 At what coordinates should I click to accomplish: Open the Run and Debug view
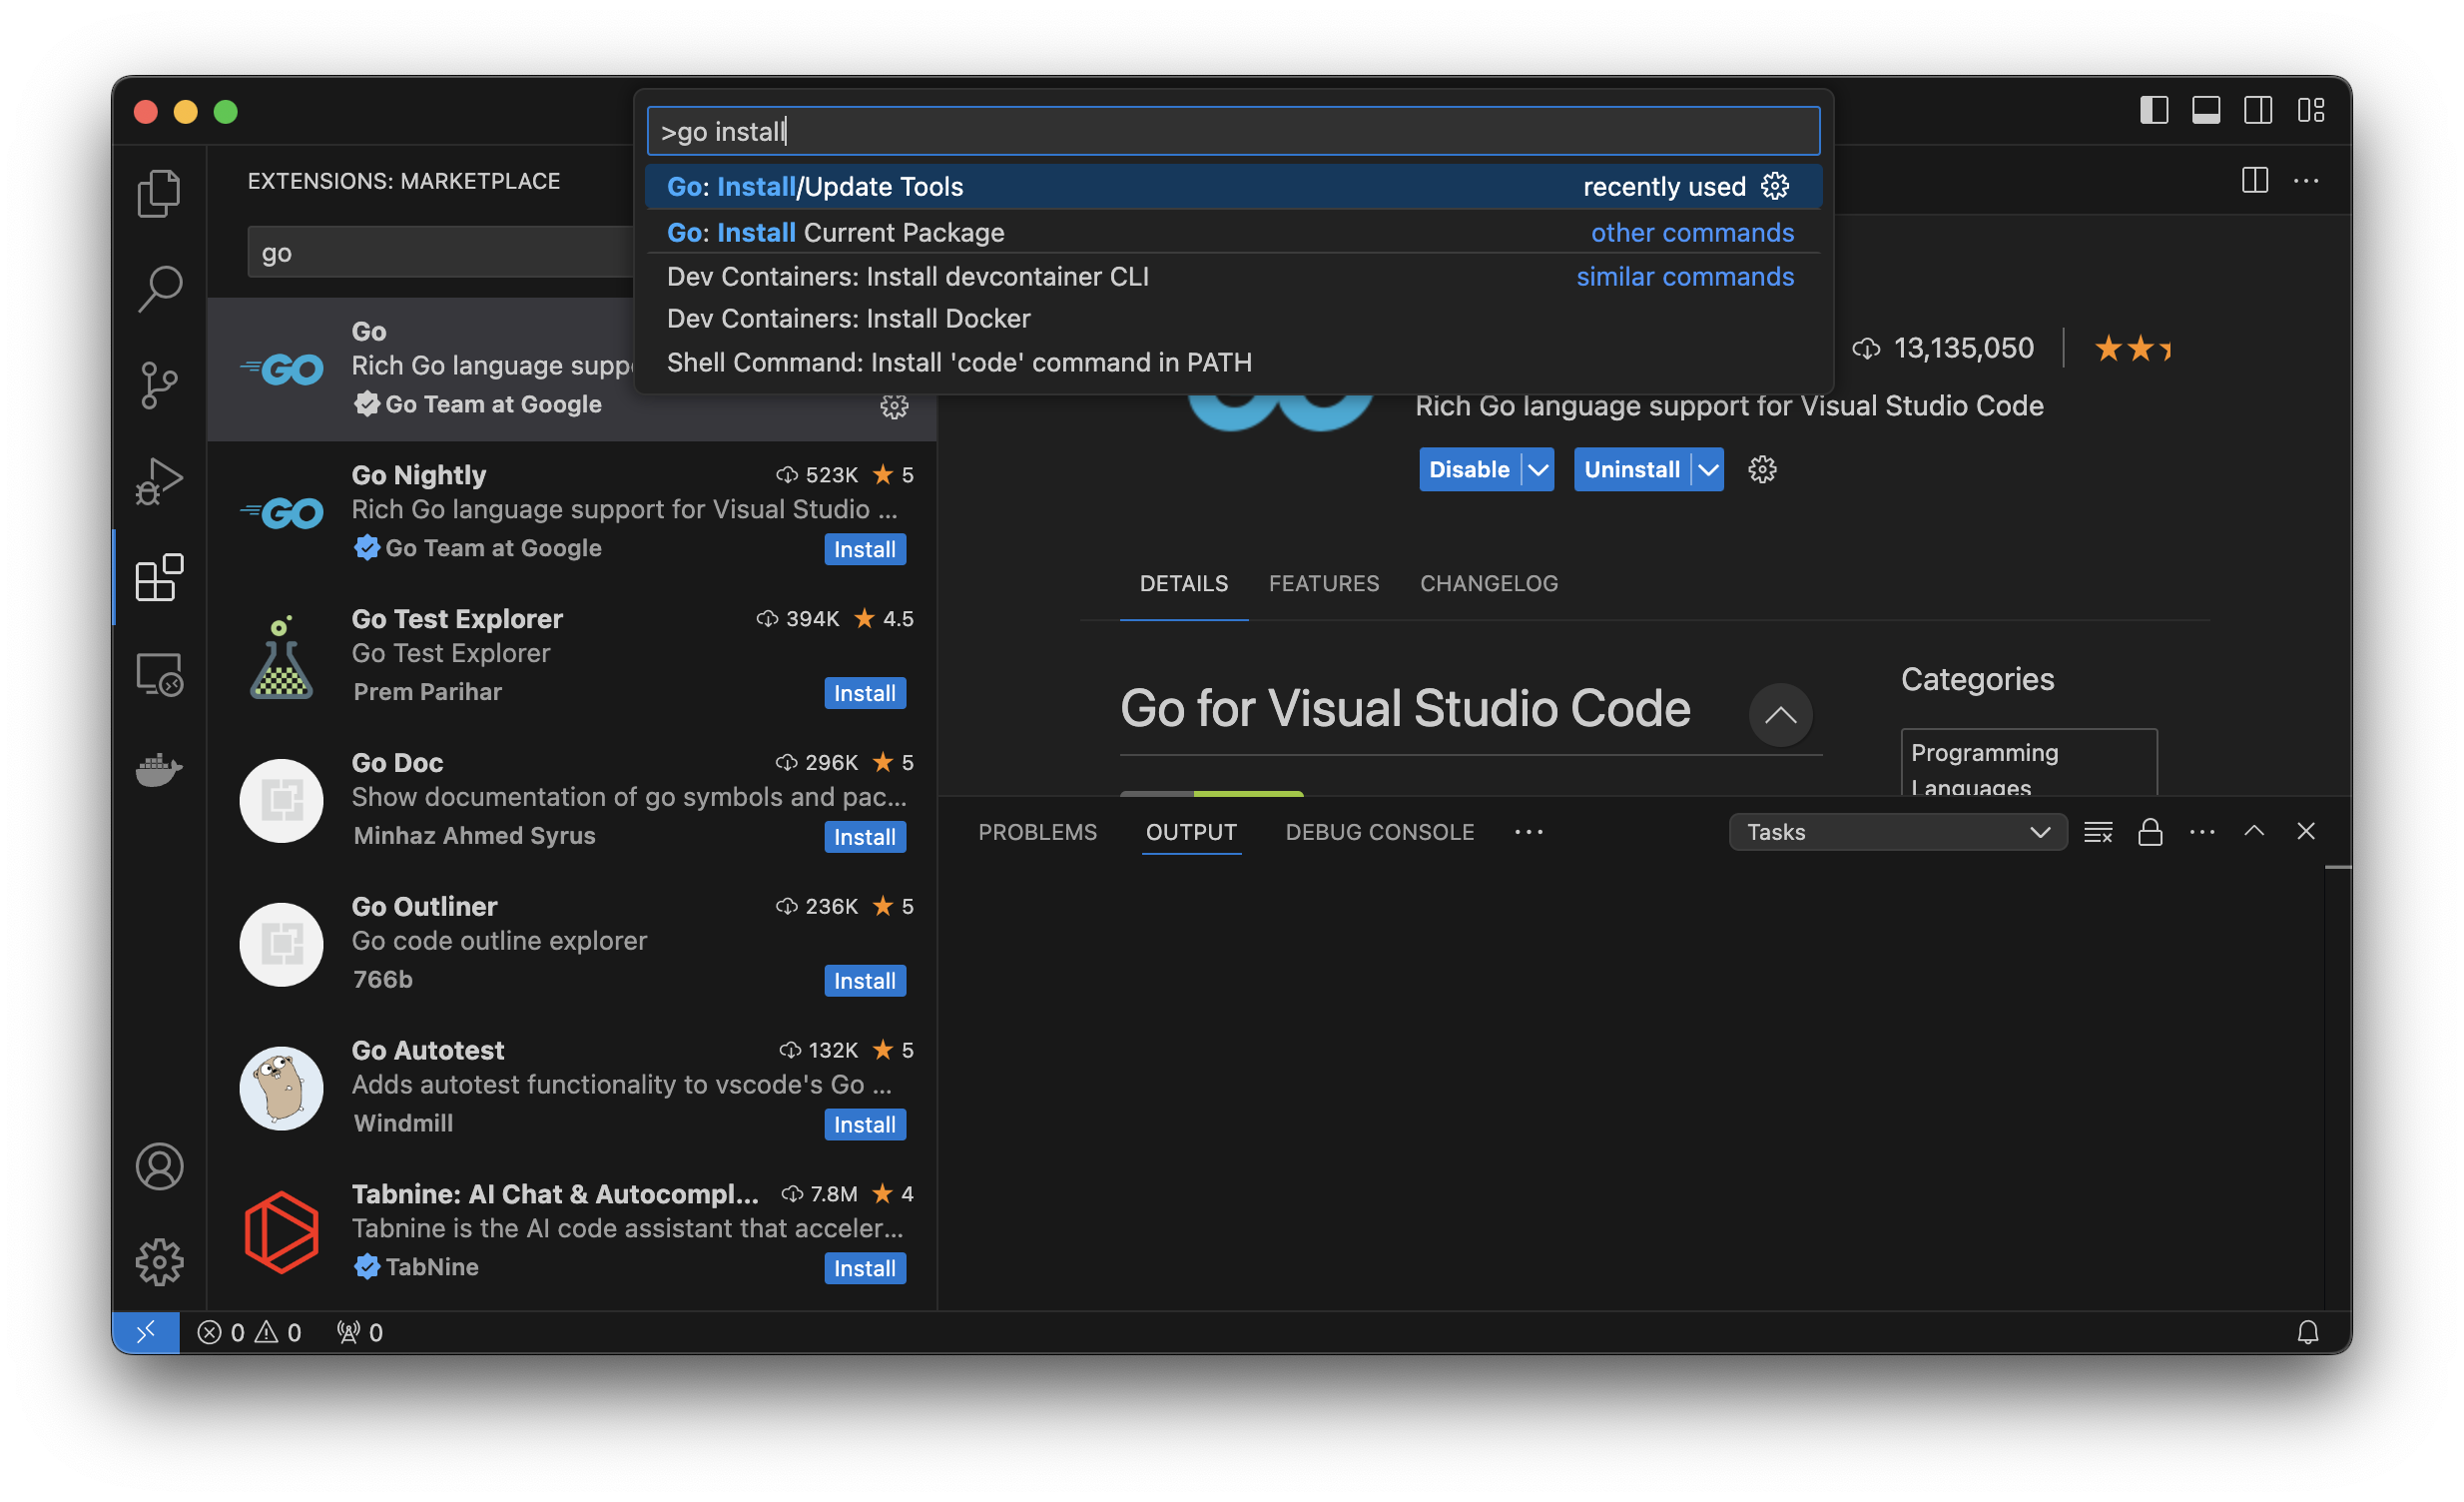tap(159, 480)
